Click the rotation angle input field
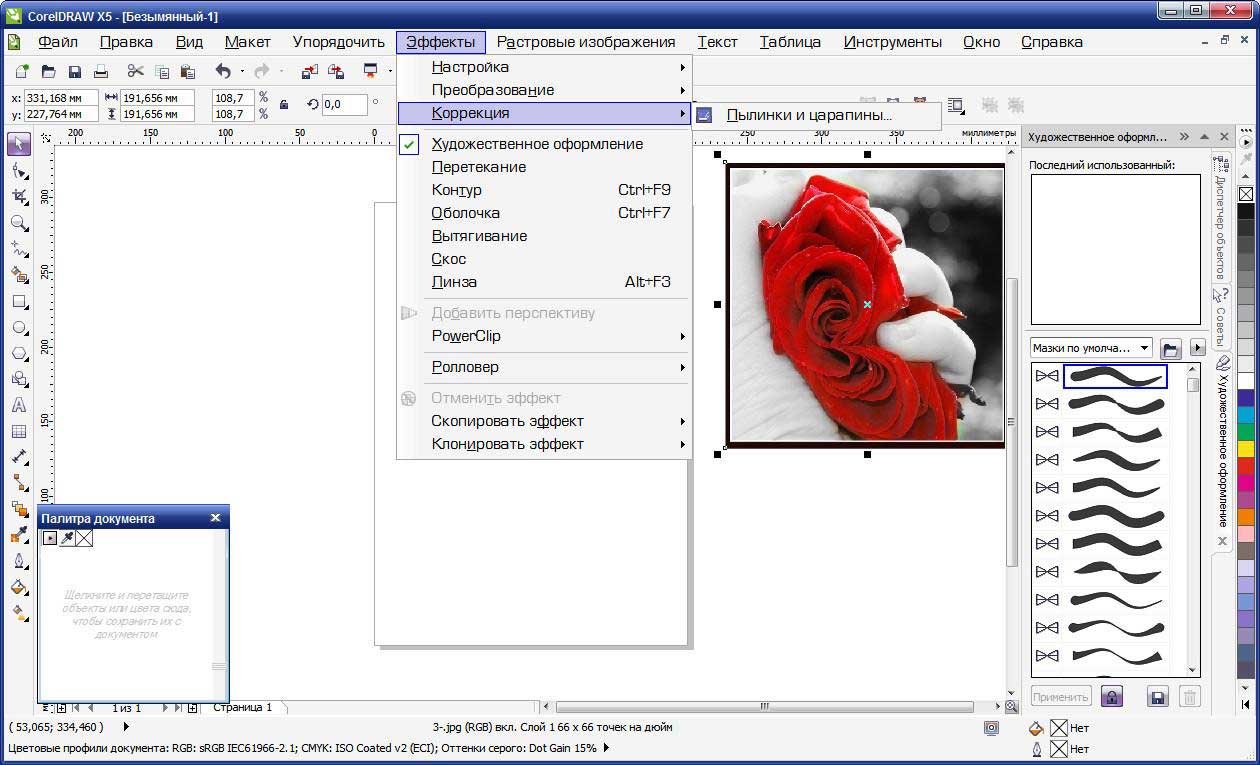Screen dimensions: 1260x765 344,104
